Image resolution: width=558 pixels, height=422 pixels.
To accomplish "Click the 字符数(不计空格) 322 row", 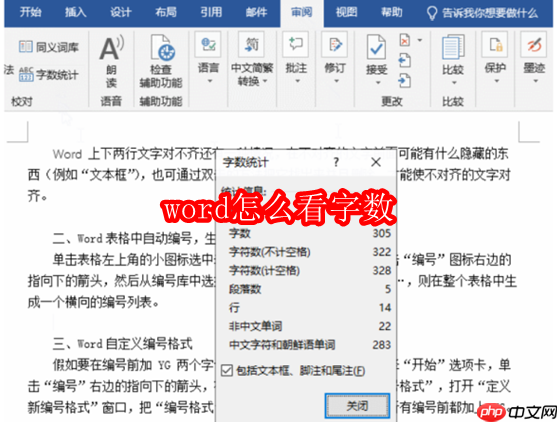I will 310,252.
